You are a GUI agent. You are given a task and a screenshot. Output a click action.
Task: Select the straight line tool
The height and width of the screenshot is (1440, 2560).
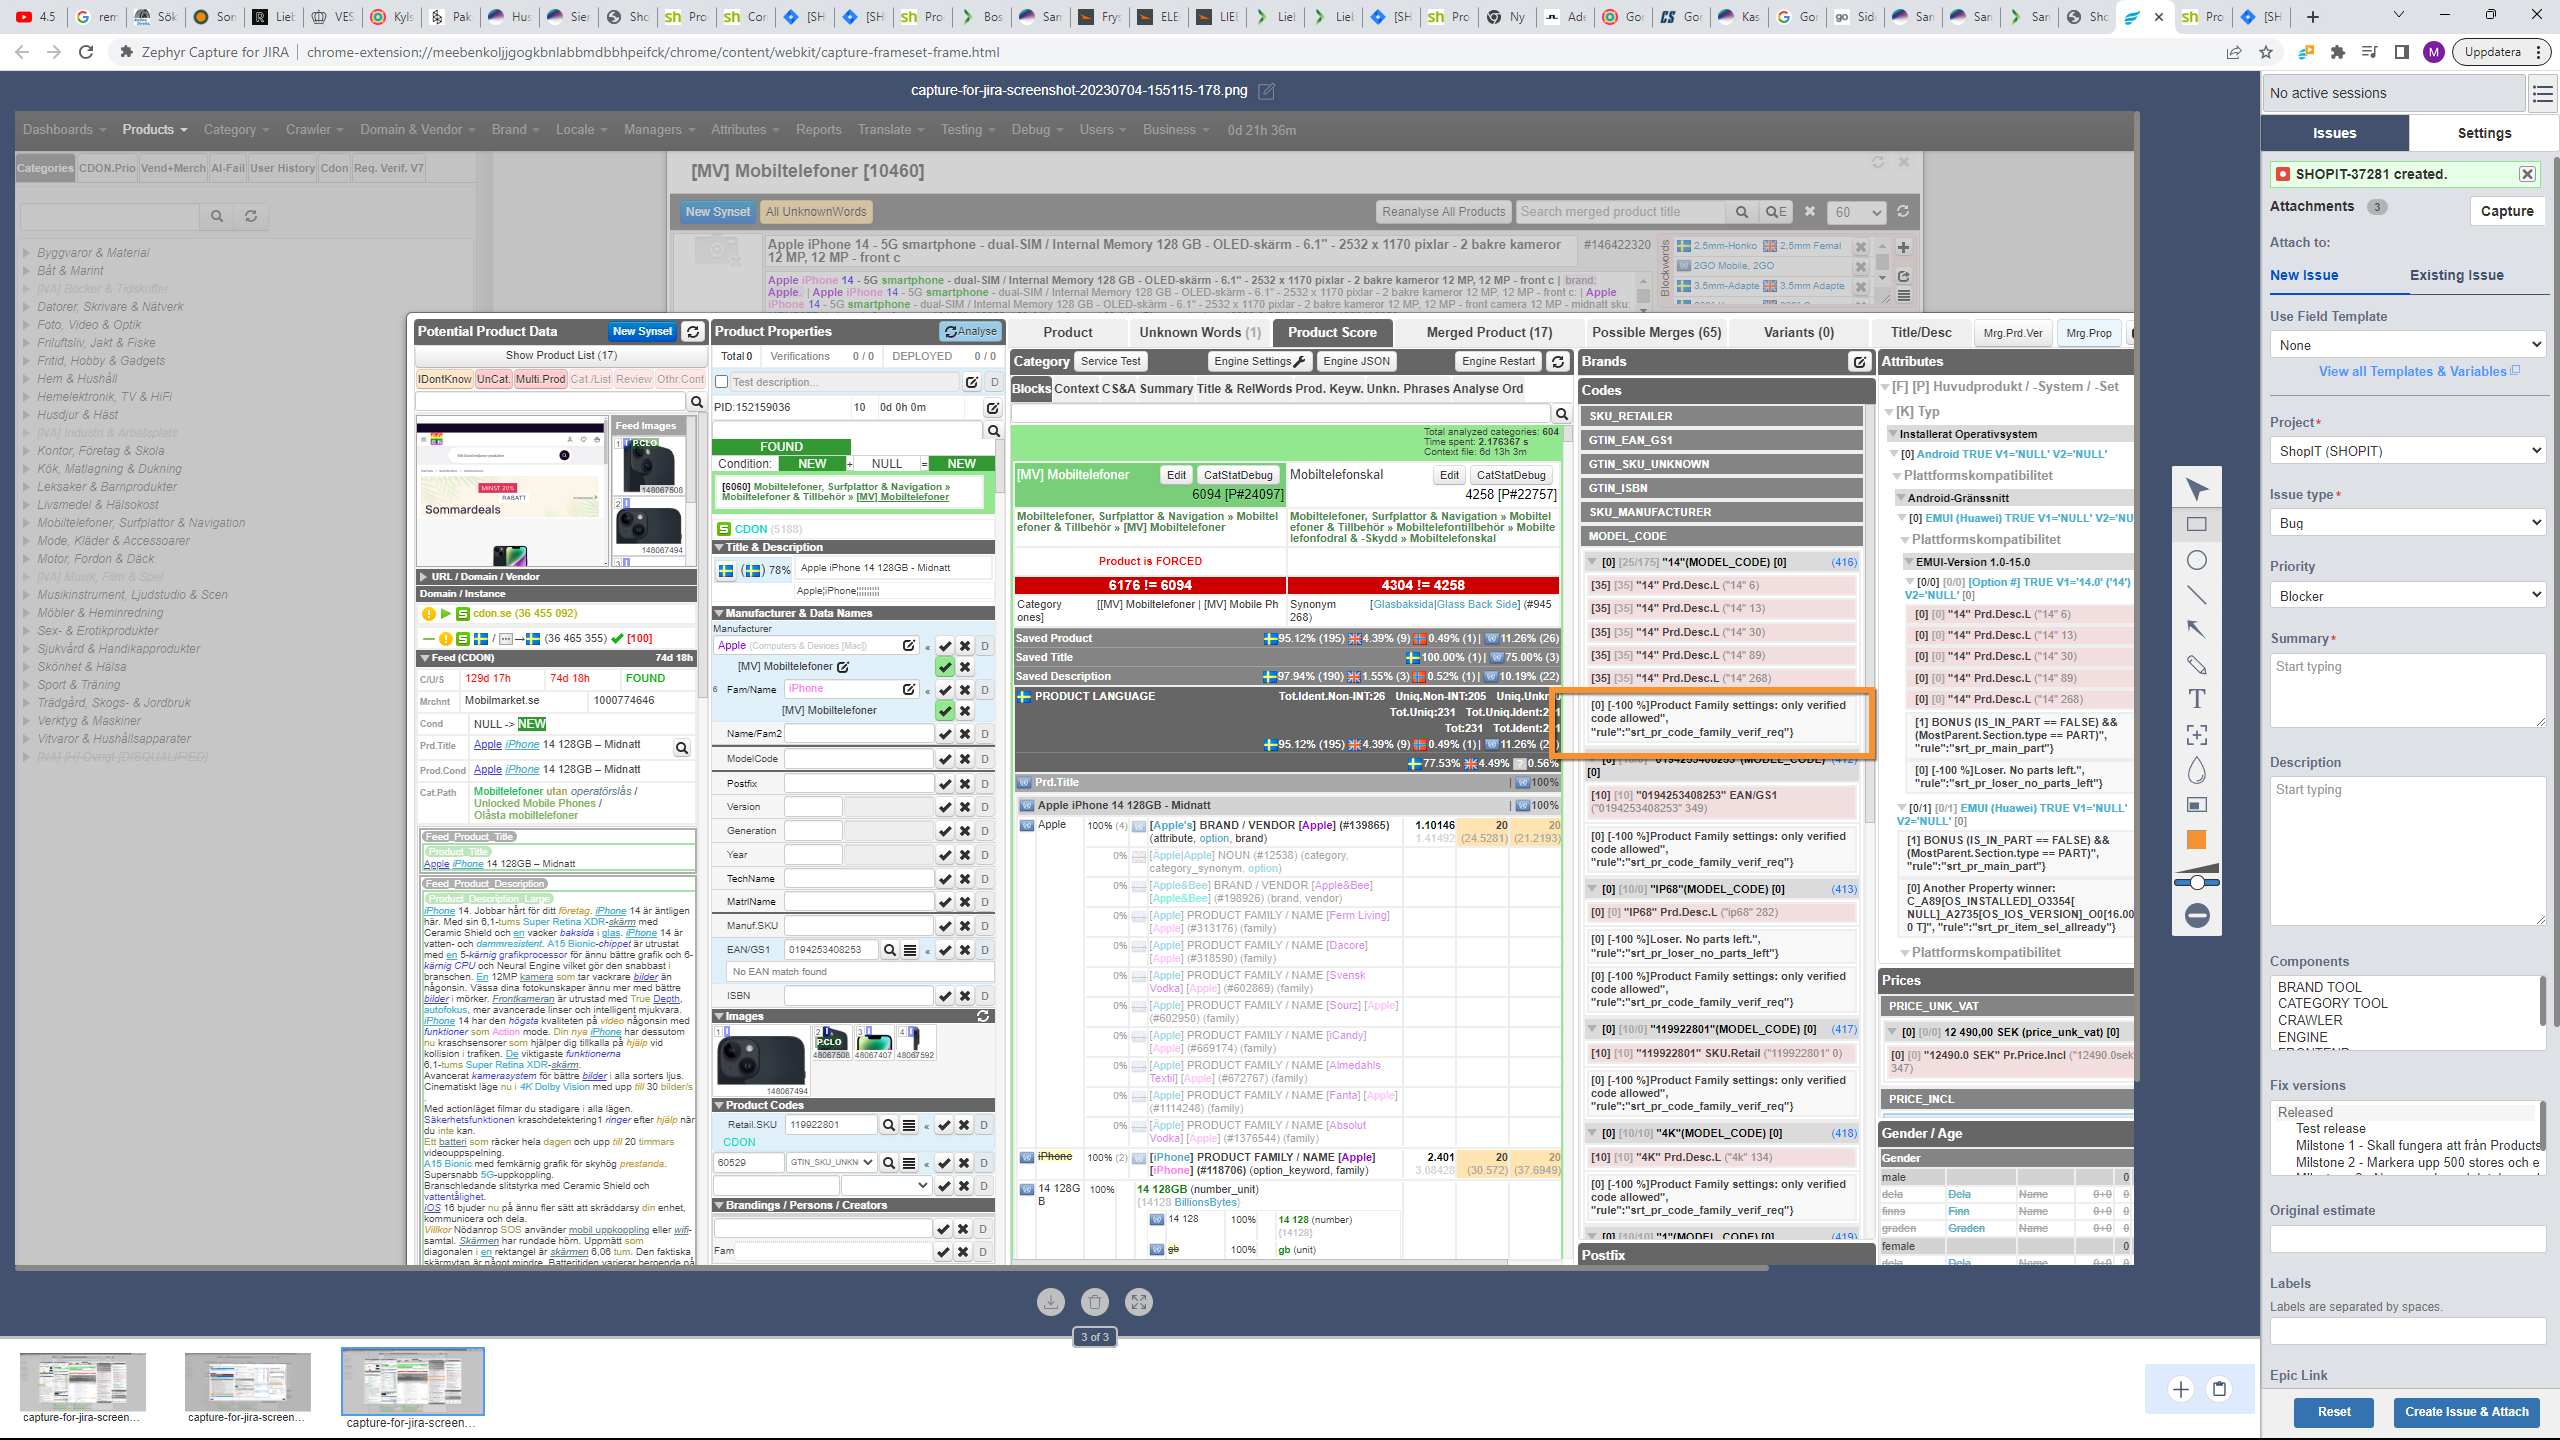(2196, 595)
